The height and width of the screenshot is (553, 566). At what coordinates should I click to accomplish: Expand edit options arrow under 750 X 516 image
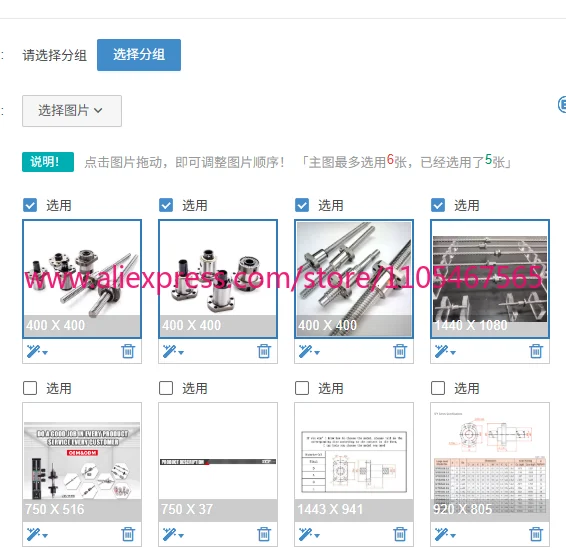45,536
